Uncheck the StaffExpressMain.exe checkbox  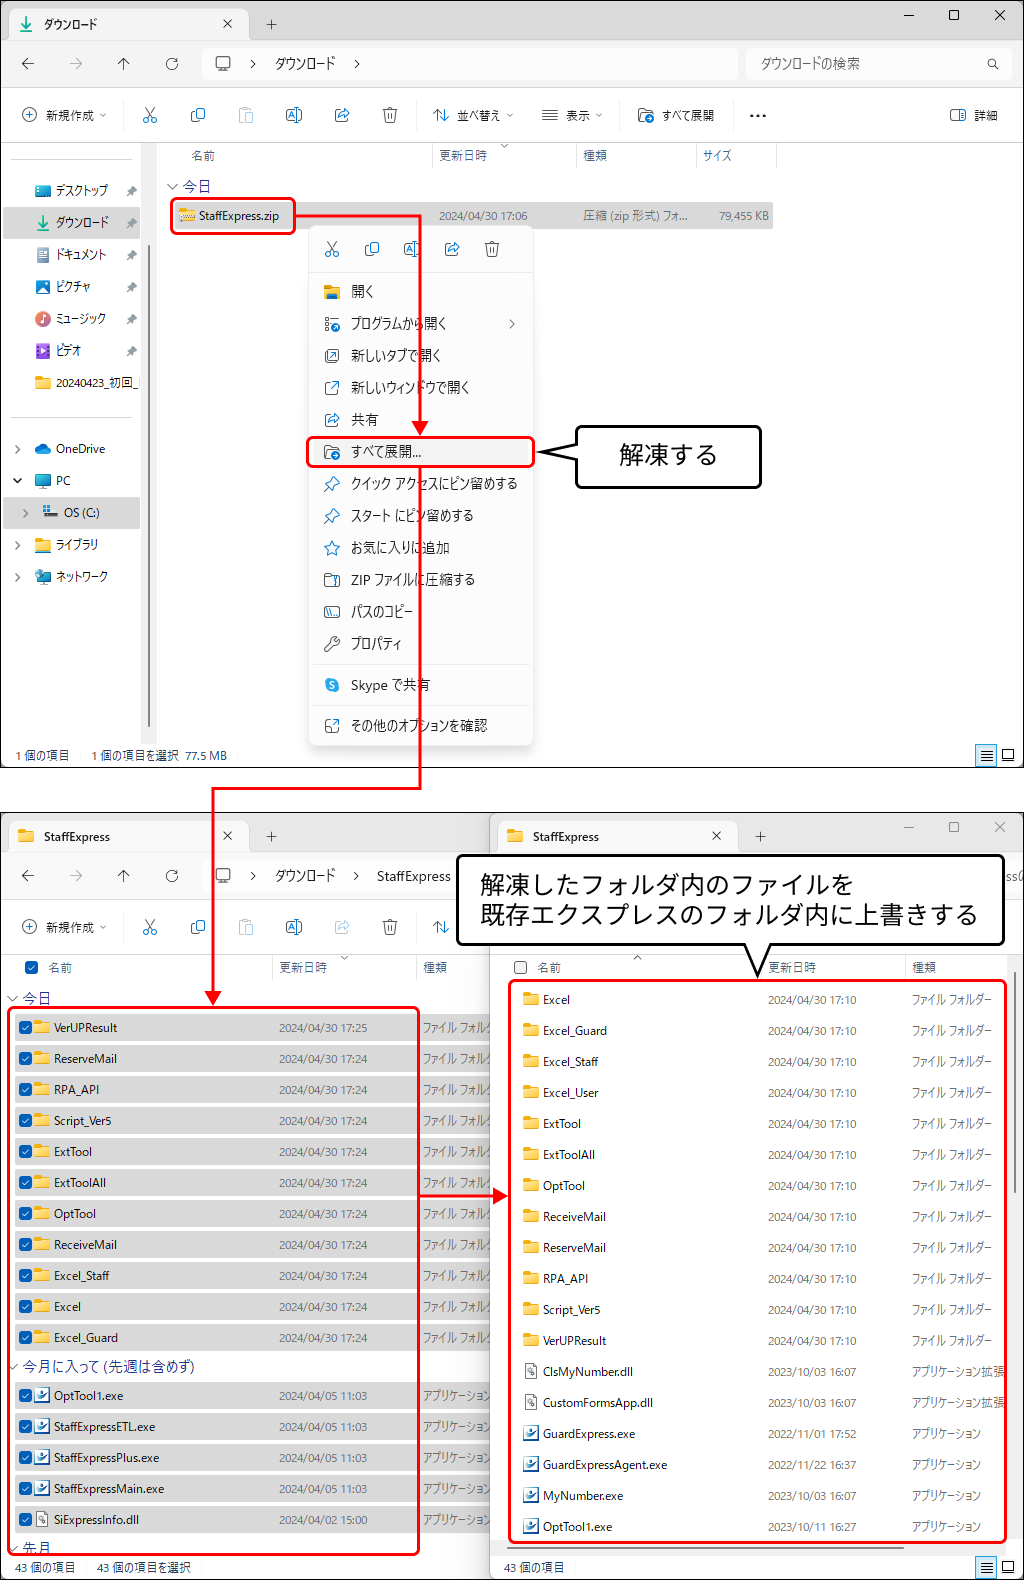point(25,1489)
